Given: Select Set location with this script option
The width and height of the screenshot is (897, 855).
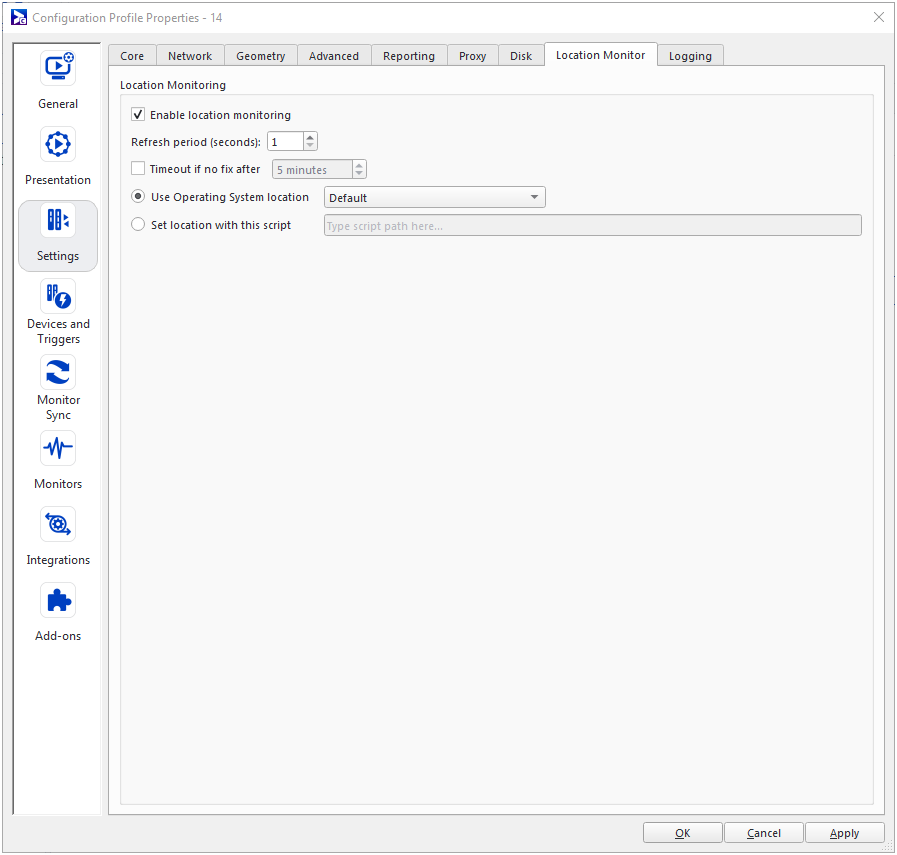Looking at the screenshot, I should [139, 225].
